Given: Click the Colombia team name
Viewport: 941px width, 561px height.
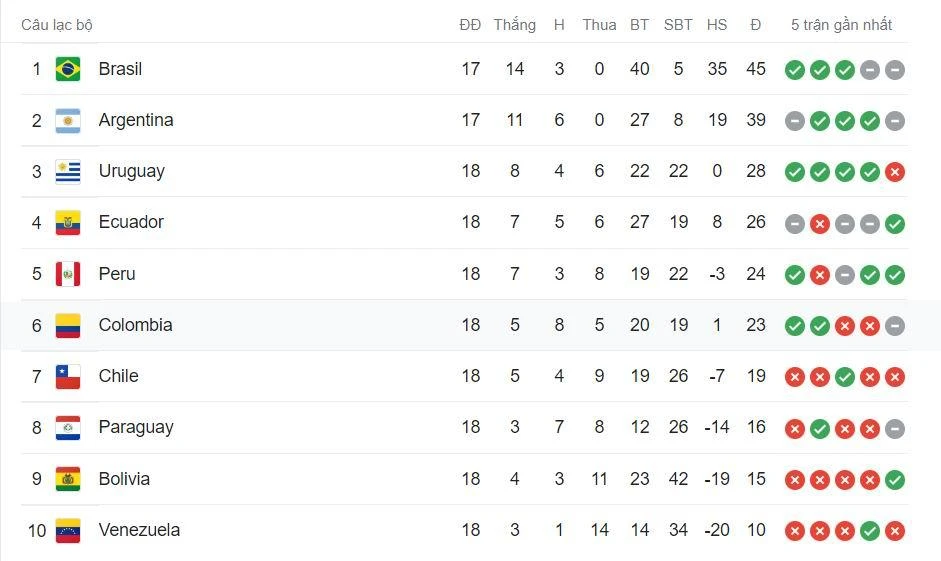Looking at the screenshot, I should pyautogui.click(x=135, y=325).
